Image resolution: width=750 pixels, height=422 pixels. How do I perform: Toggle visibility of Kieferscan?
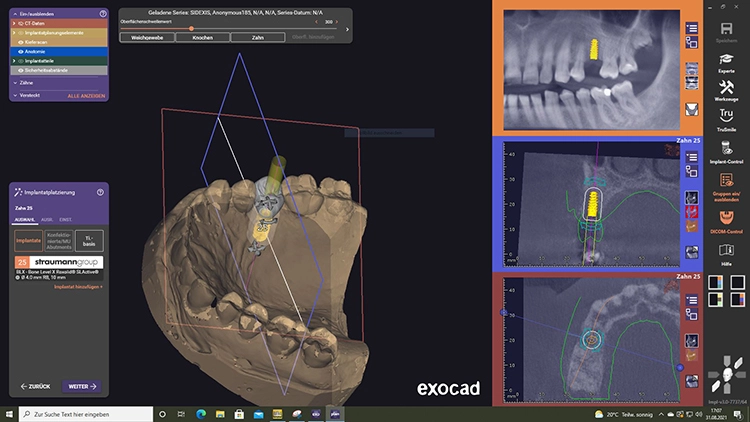point(21,42)
